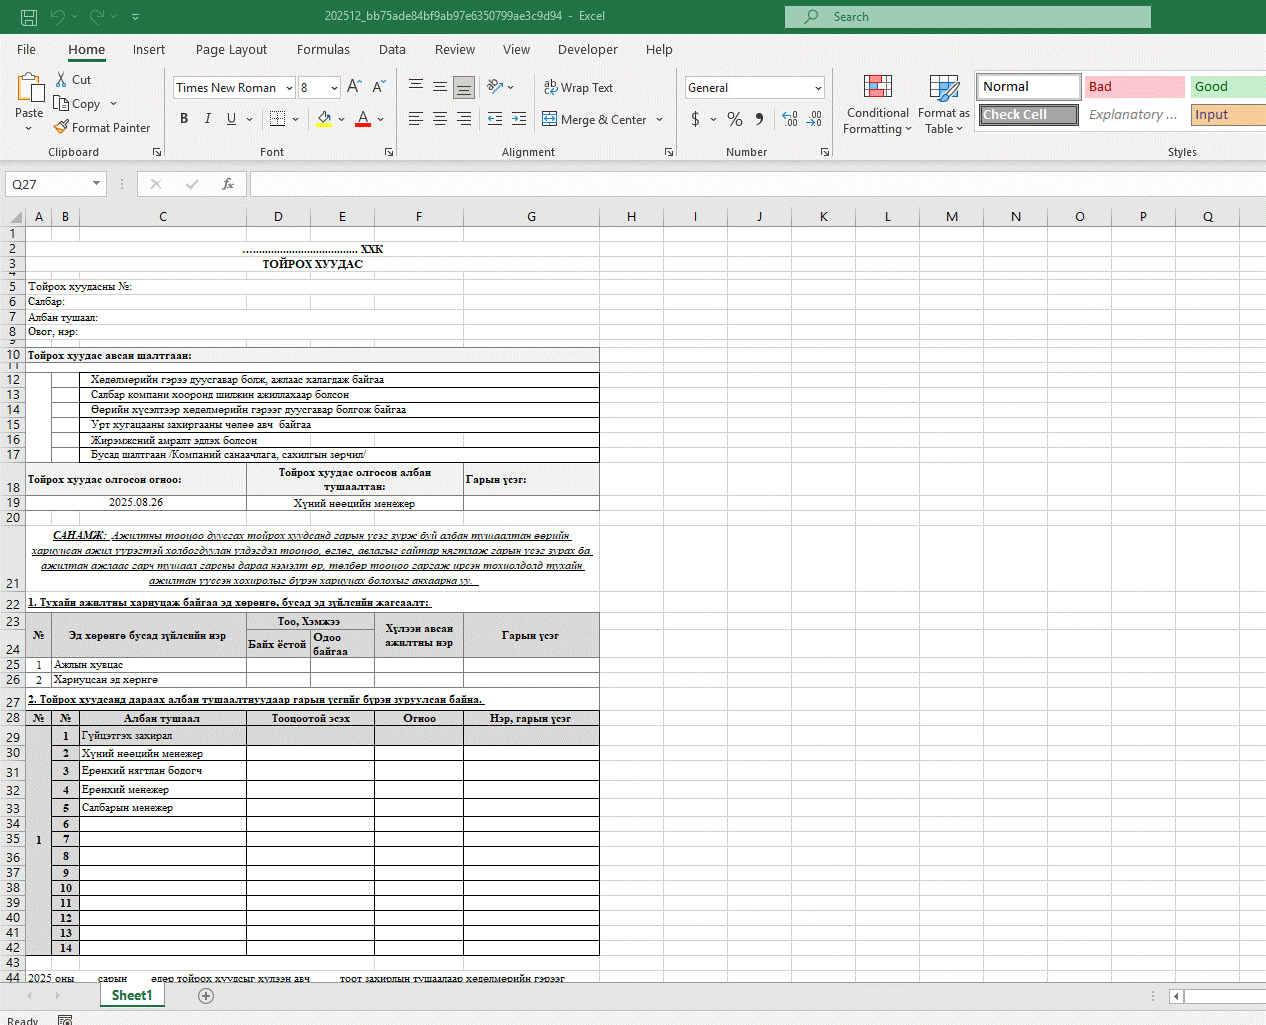Click the Increase Font Size icon
1266x1025 pixels.
coord(354,87)
